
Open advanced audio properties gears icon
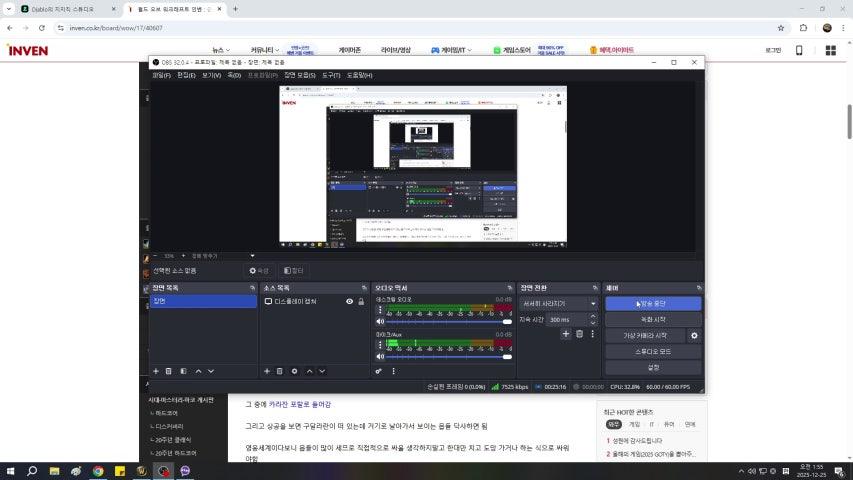379,371
